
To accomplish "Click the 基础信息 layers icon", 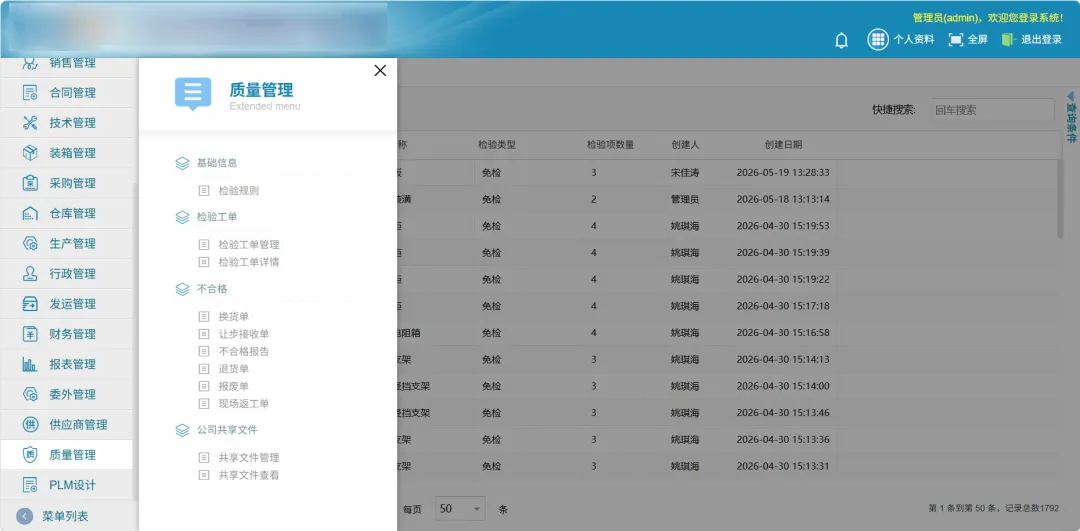I will (x=182, y=163).
